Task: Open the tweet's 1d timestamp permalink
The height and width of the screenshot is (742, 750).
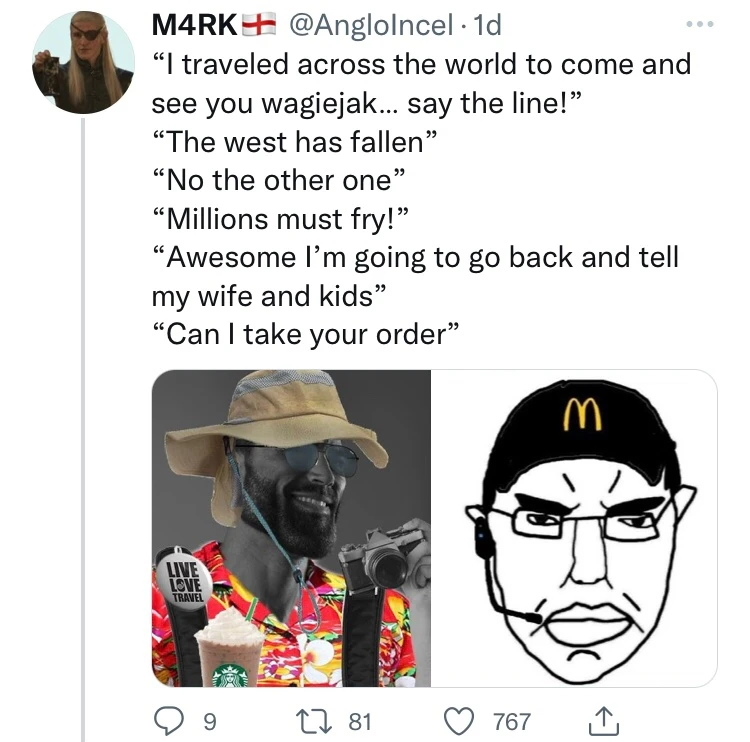Action: coord(487,25)
